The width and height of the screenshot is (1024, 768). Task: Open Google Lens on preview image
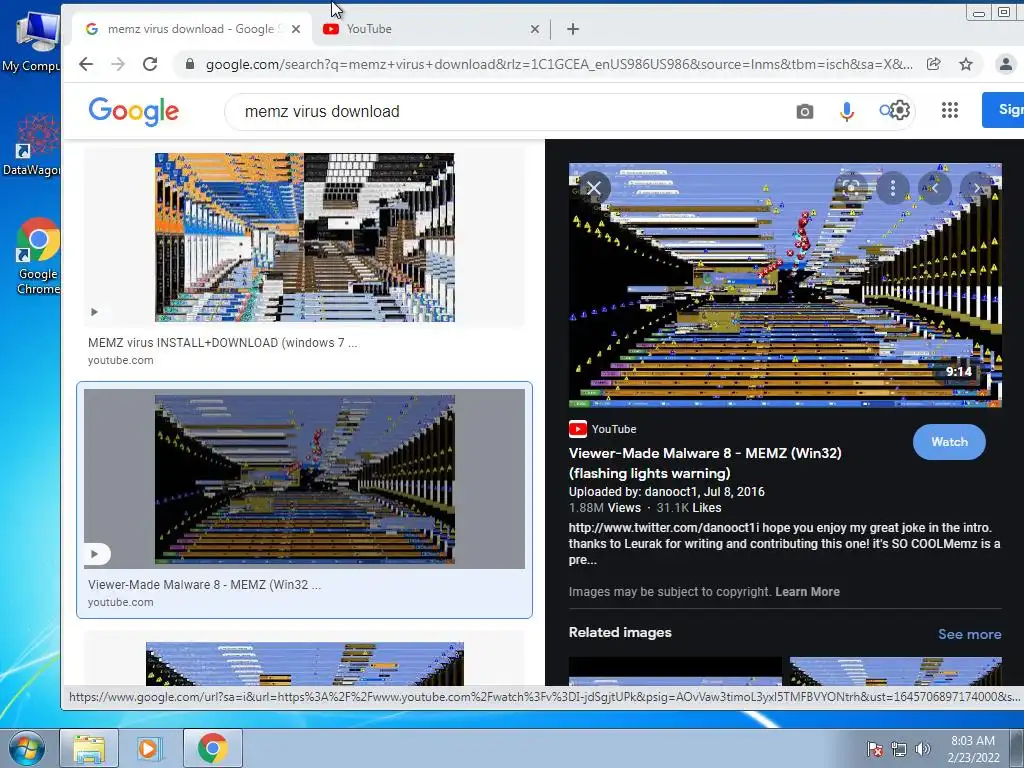pos(850,189)
